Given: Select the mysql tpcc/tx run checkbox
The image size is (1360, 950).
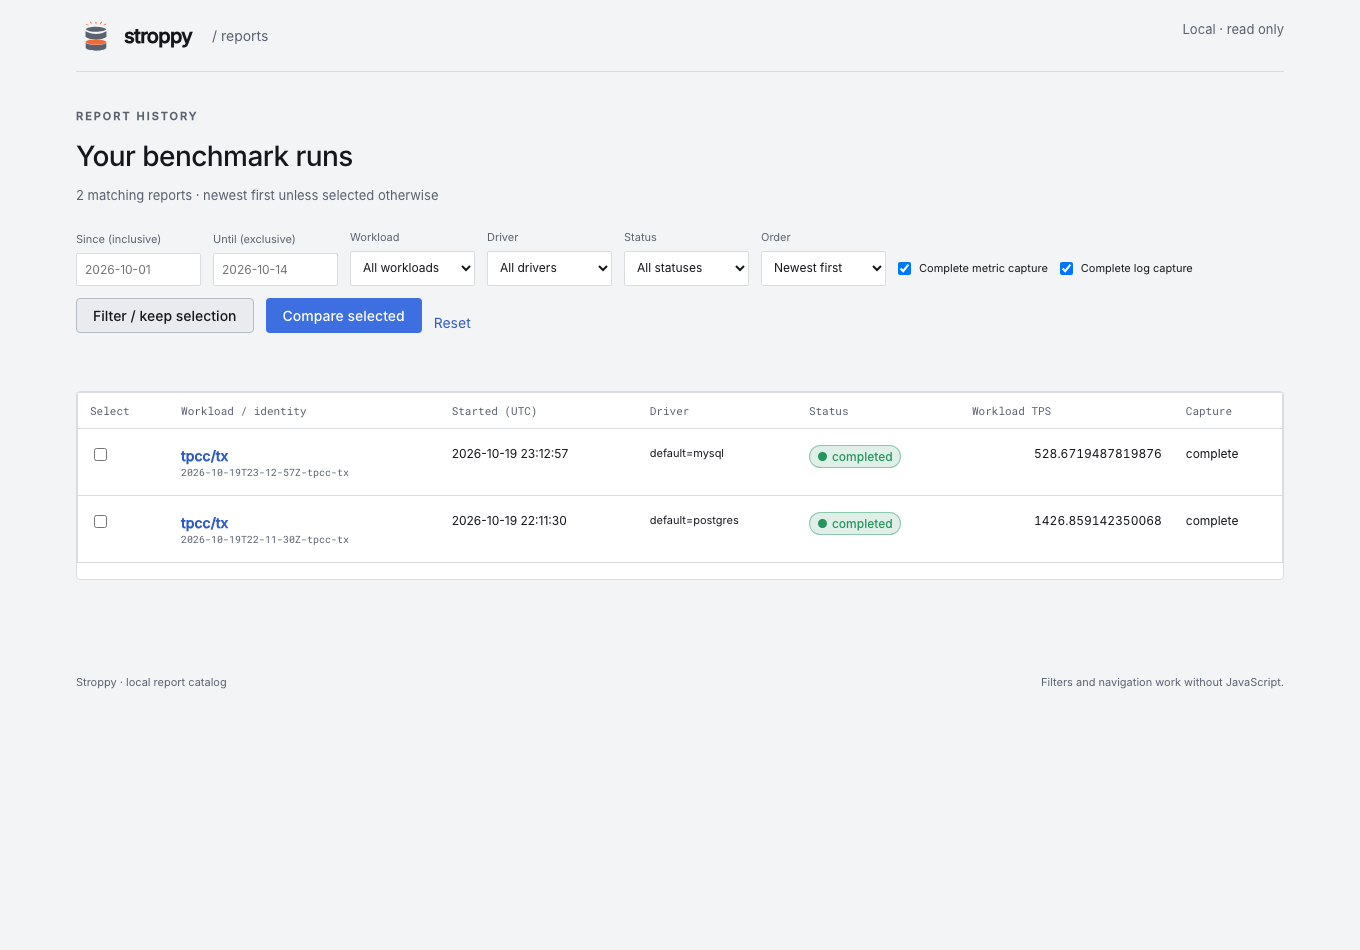Looking at the screenshot, I should tap(100, 454).
